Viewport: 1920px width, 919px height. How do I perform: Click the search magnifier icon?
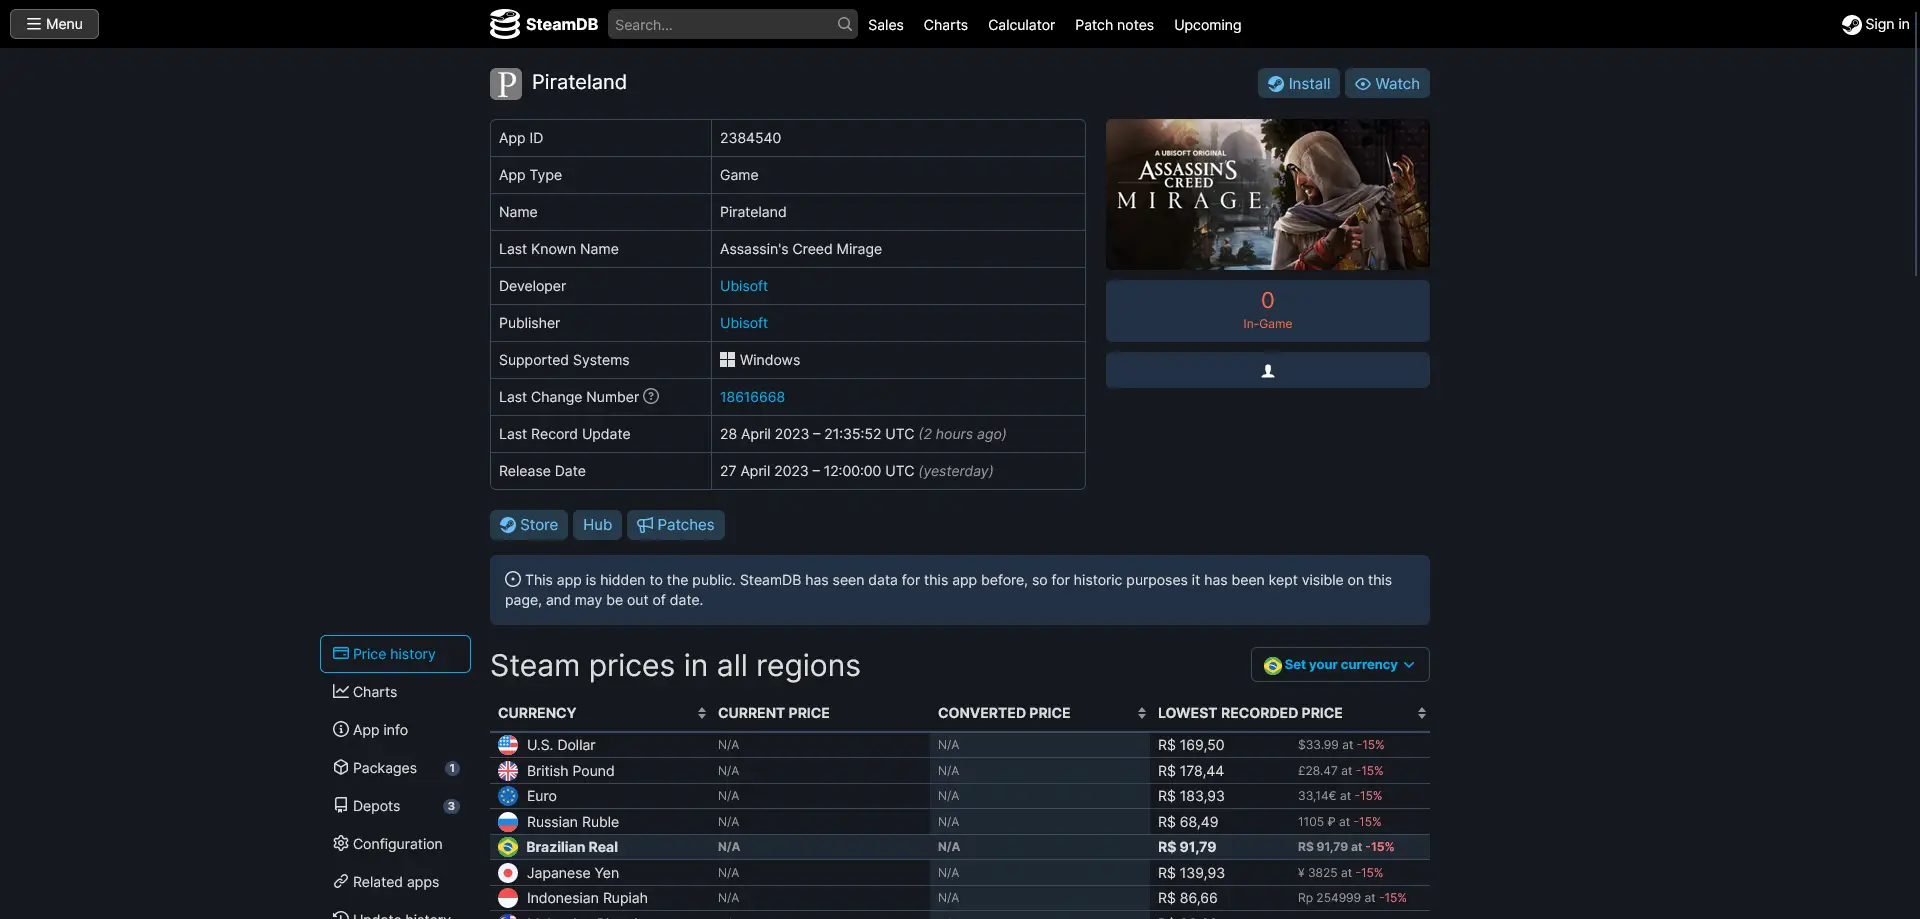point(845,24)
